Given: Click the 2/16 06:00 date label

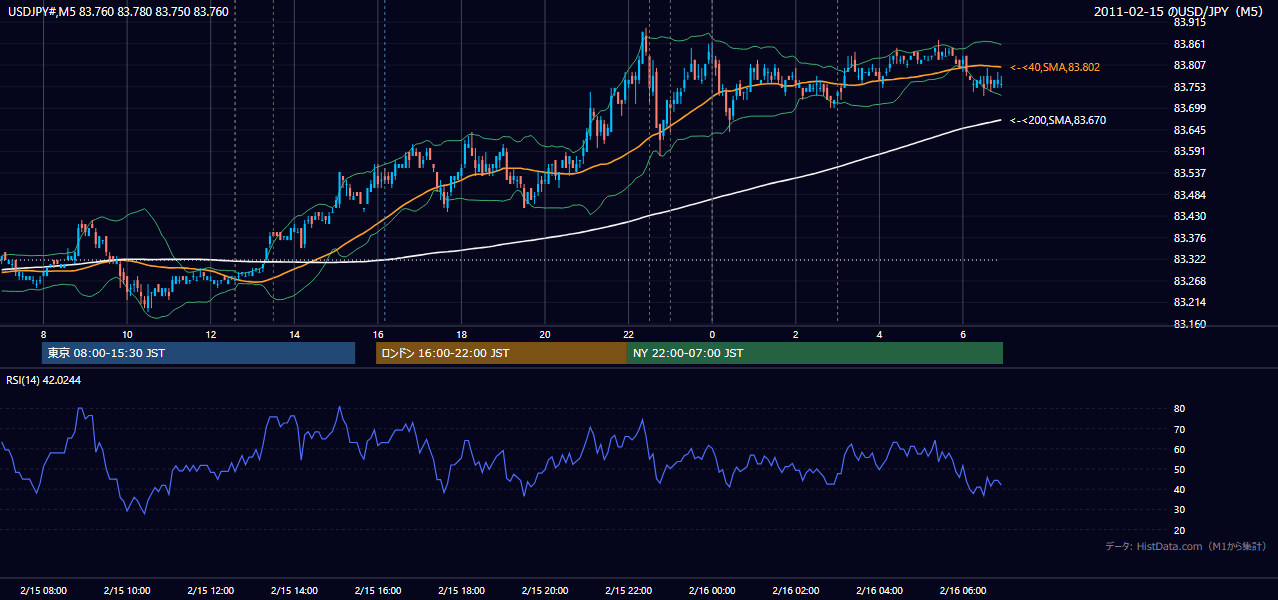Looking at the screenshot, I should (x=962, y=590).
